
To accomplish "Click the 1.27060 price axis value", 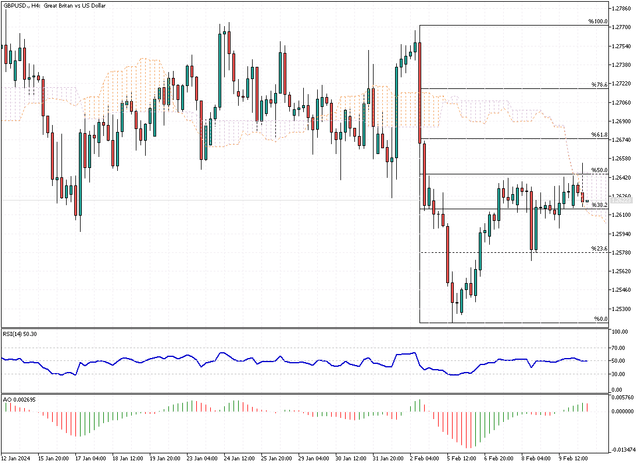I will pos(621,103).
